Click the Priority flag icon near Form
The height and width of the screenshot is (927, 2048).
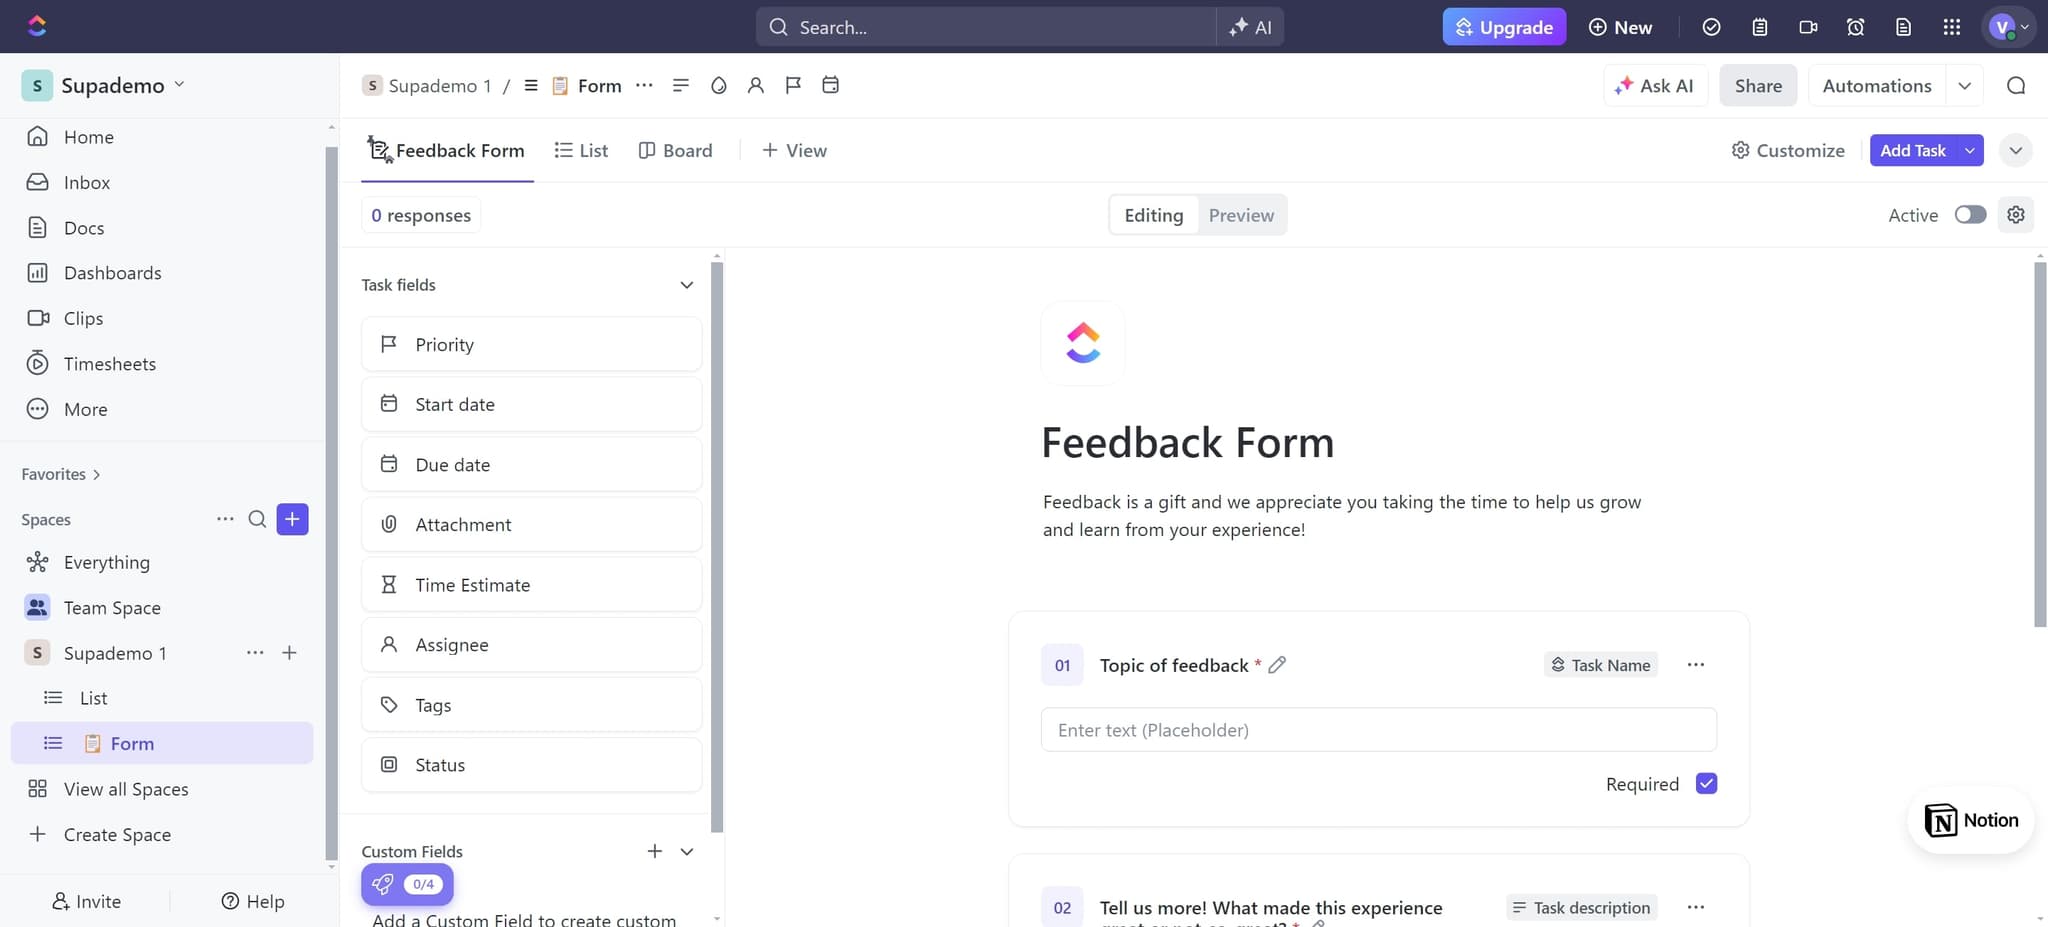(x=793, y=86)
